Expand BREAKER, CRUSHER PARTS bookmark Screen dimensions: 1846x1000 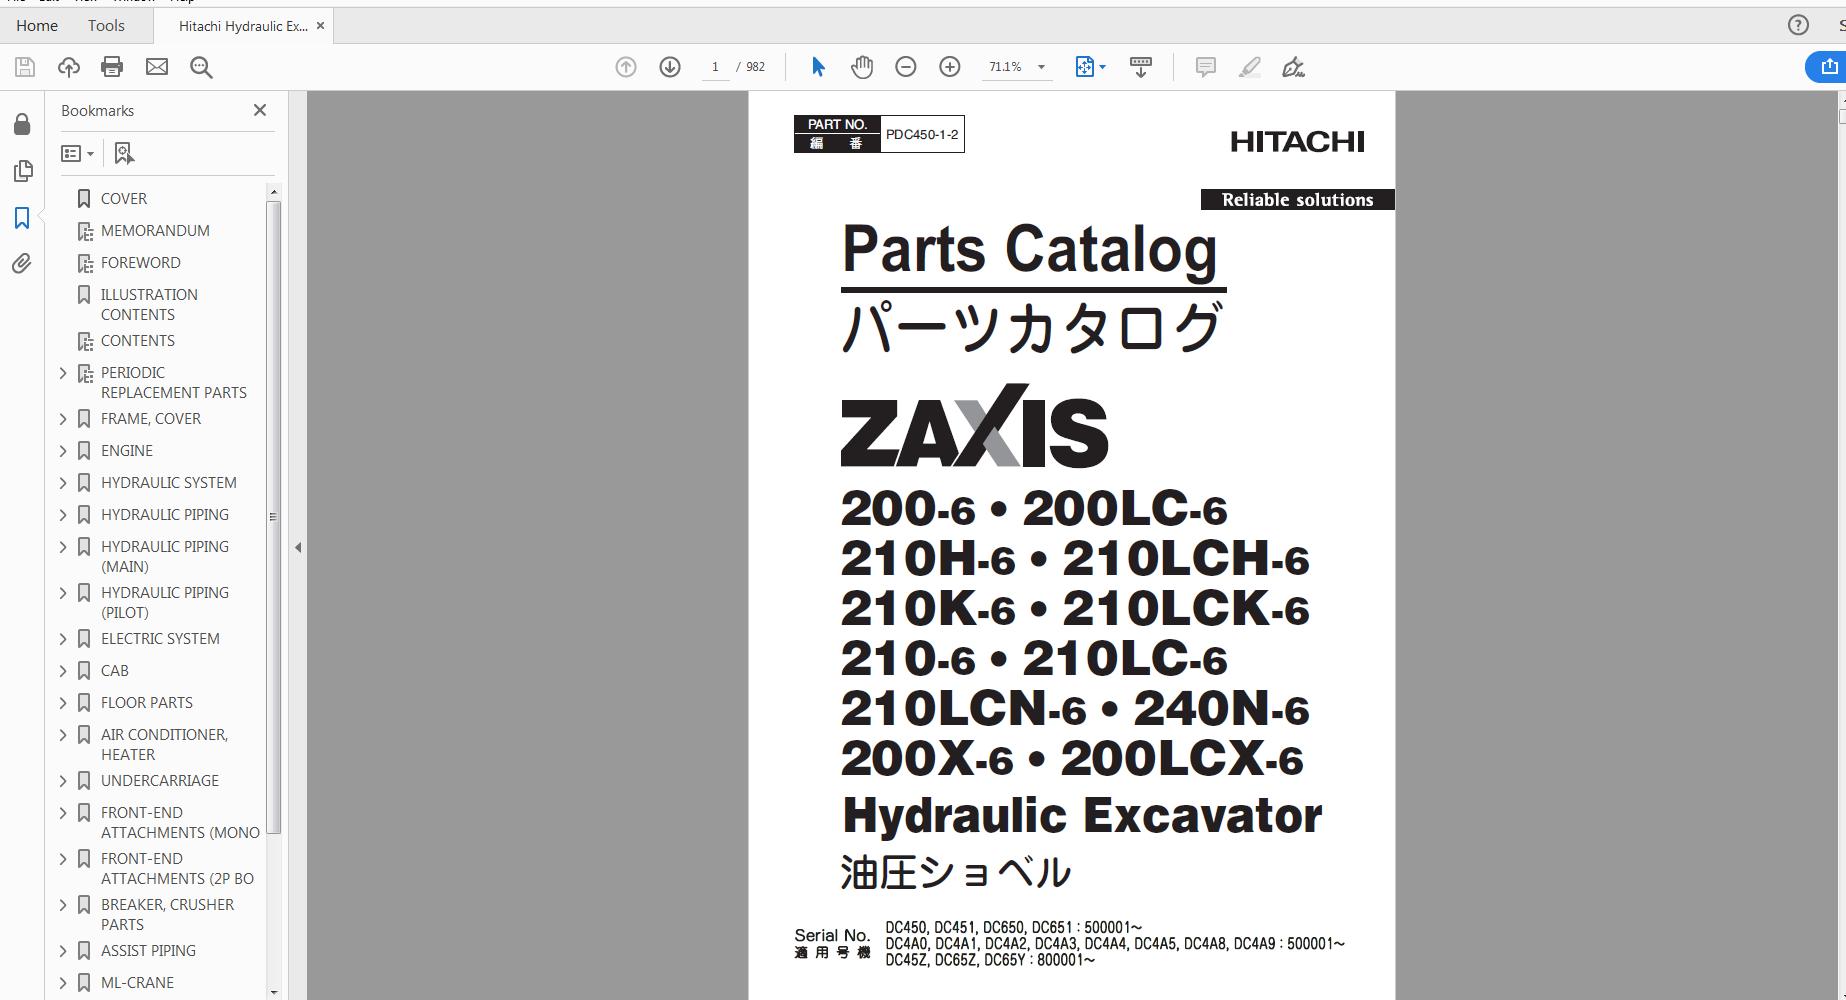coord(63,905)
